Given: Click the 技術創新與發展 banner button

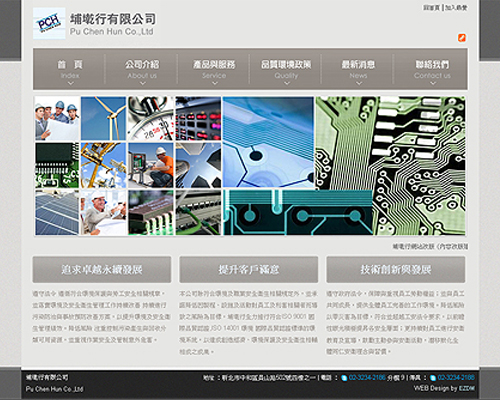Looking at the screenshot, I should click(x=396, y=269).
